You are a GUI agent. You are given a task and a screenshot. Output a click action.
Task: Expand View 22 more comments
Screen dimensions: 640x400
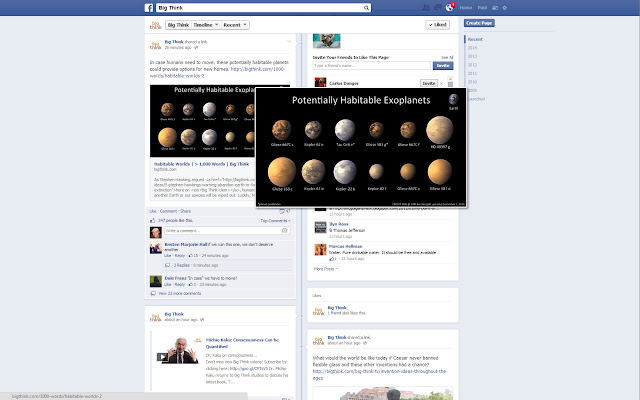[x=180, y=293]
